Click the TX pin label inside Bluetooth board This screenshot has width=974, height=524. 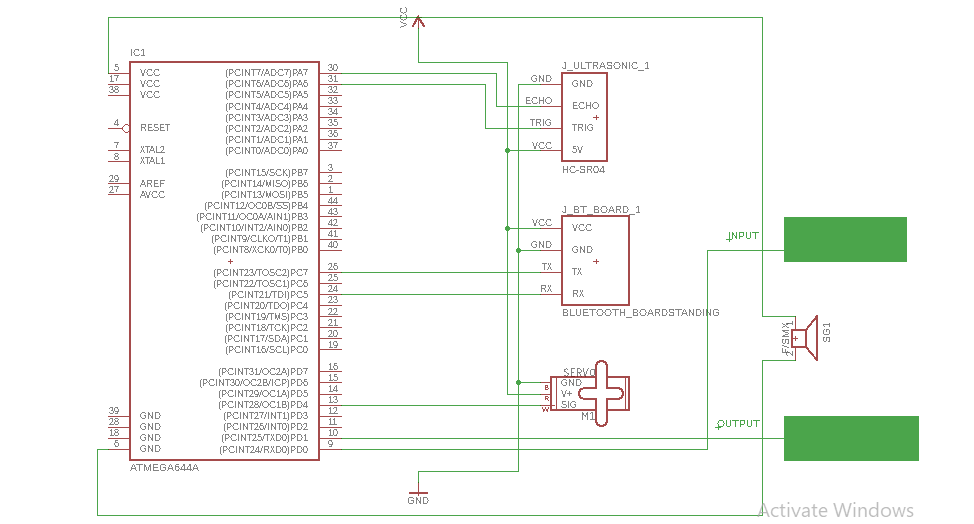(577, 272)
